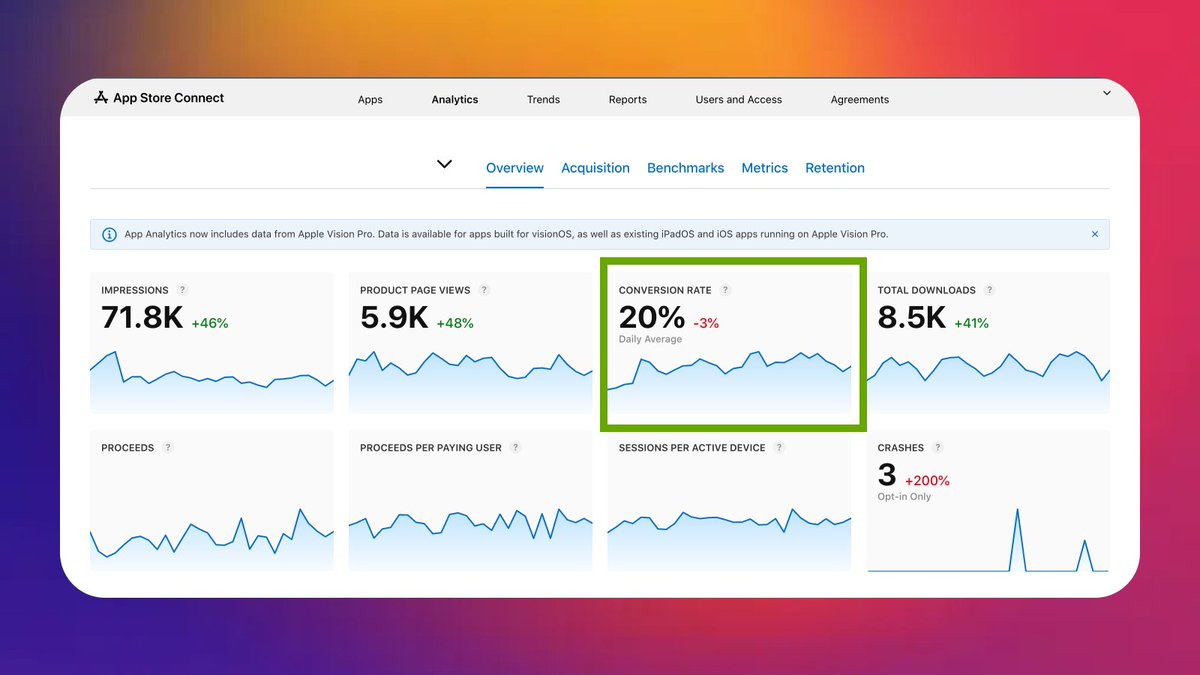Image resolution: width=1200 pixels, height=675 pixels.
Task: Open the Trends section in the navigation
Action: click(543, 99)
